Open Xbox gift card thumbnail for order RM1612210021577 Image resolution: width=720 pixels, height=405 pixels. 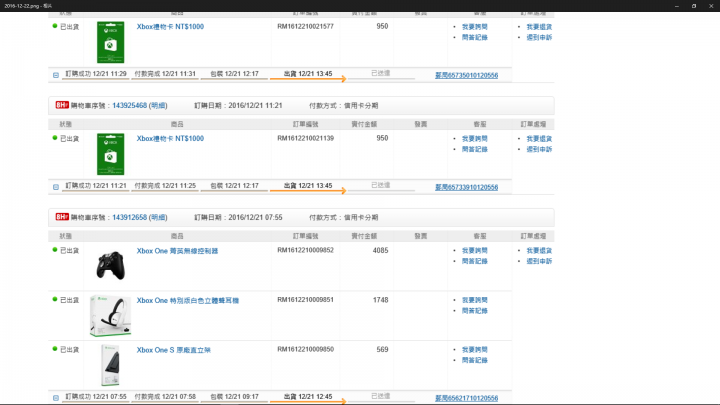pyautogui.click(x=111, y=42)
